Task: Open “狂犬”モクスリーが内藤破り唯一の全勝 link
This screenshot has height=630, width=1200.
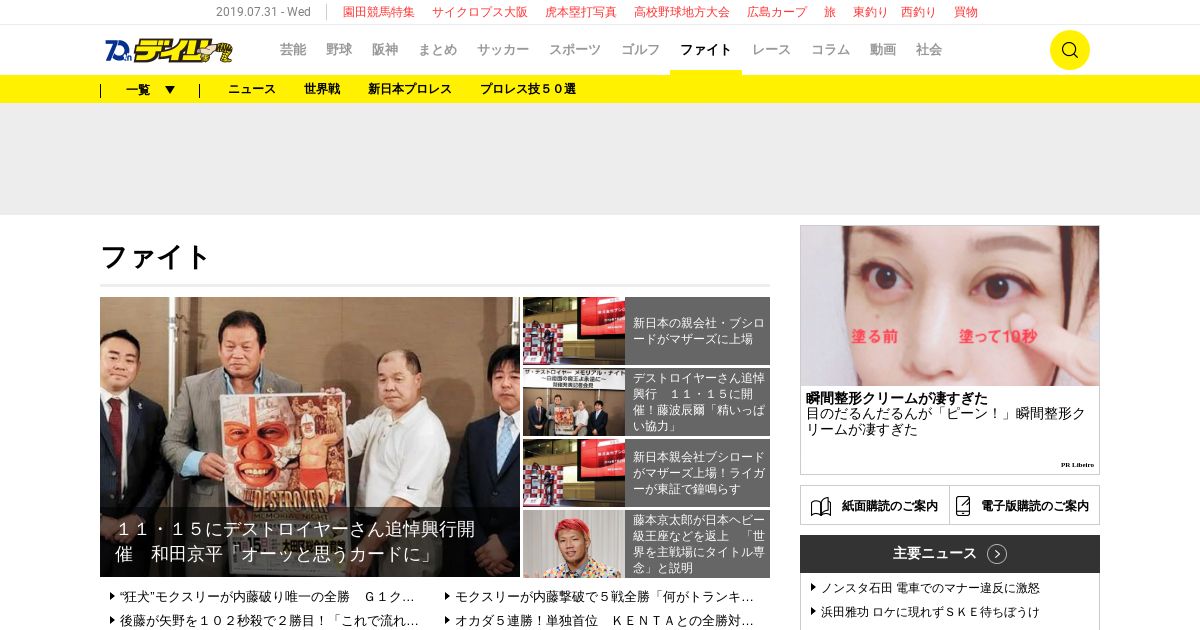Action: (267, 596)
